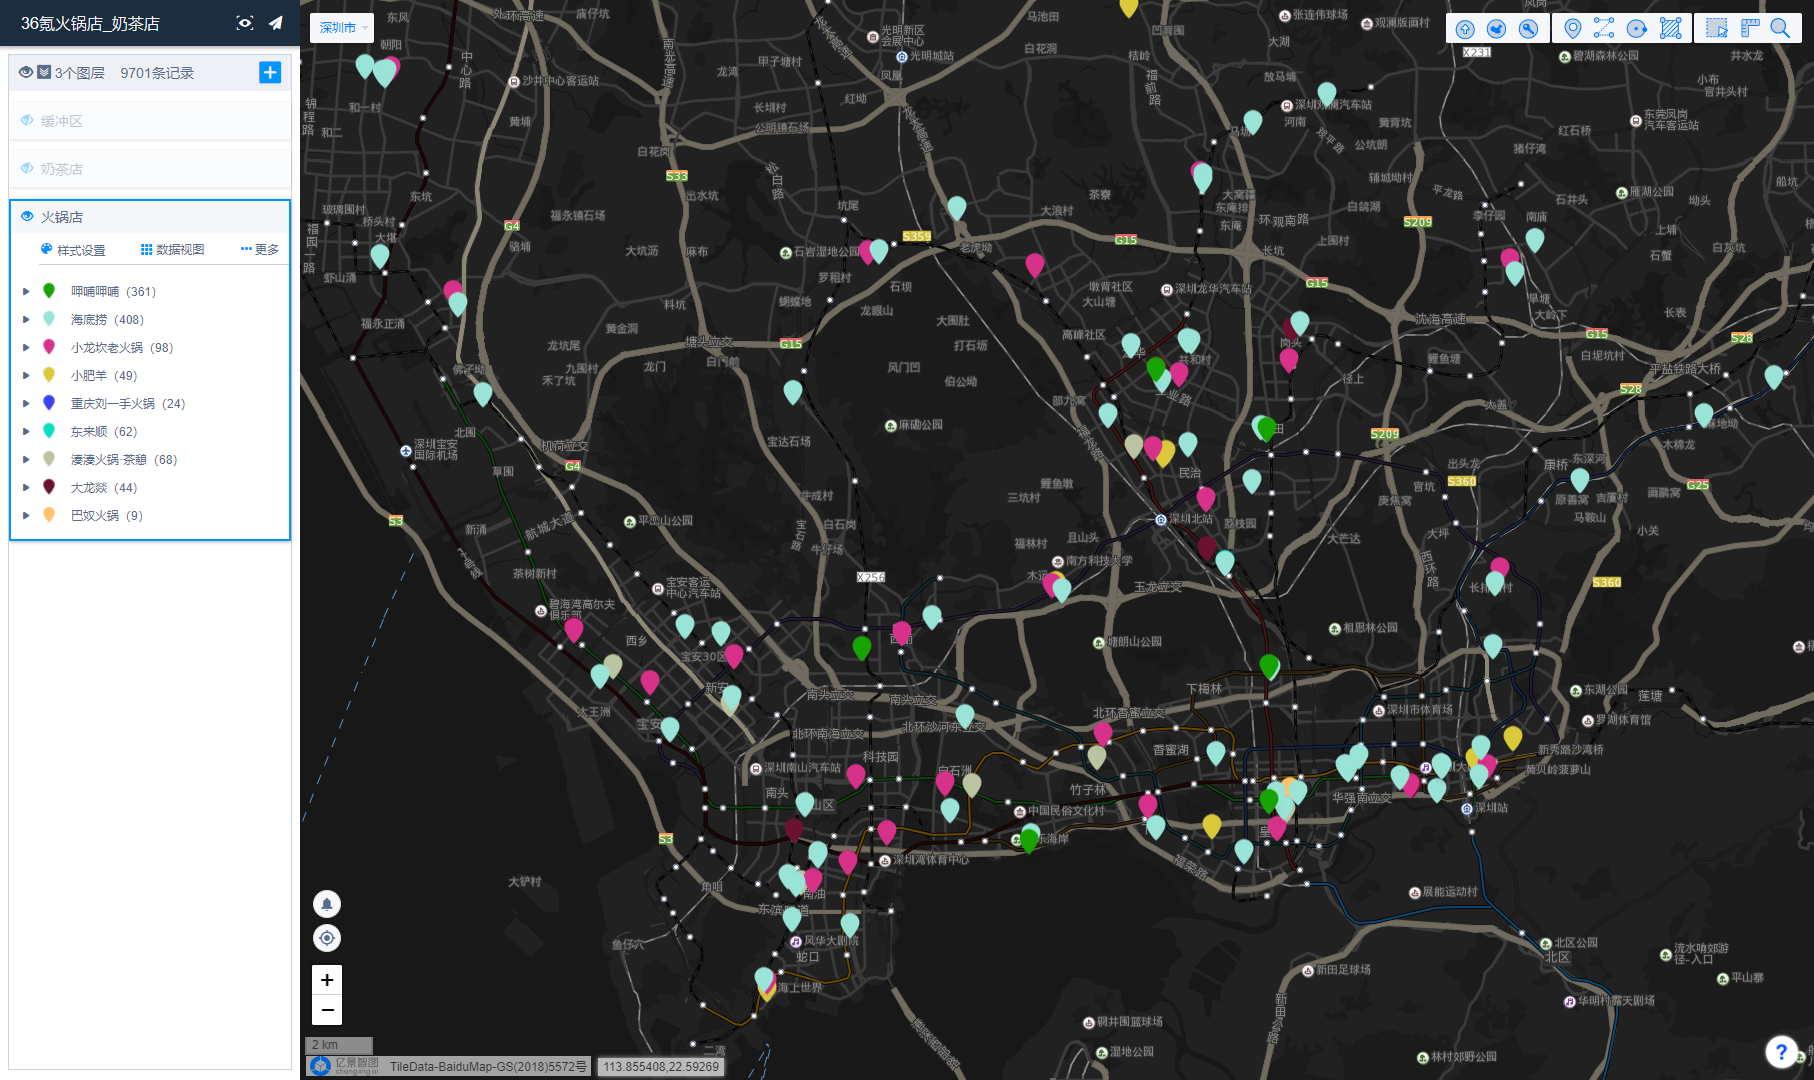The height and width of the screenshot is (1080, 1814).
Task: Activate the rectangle selection tool
Action: click(x=1717, y=28)
